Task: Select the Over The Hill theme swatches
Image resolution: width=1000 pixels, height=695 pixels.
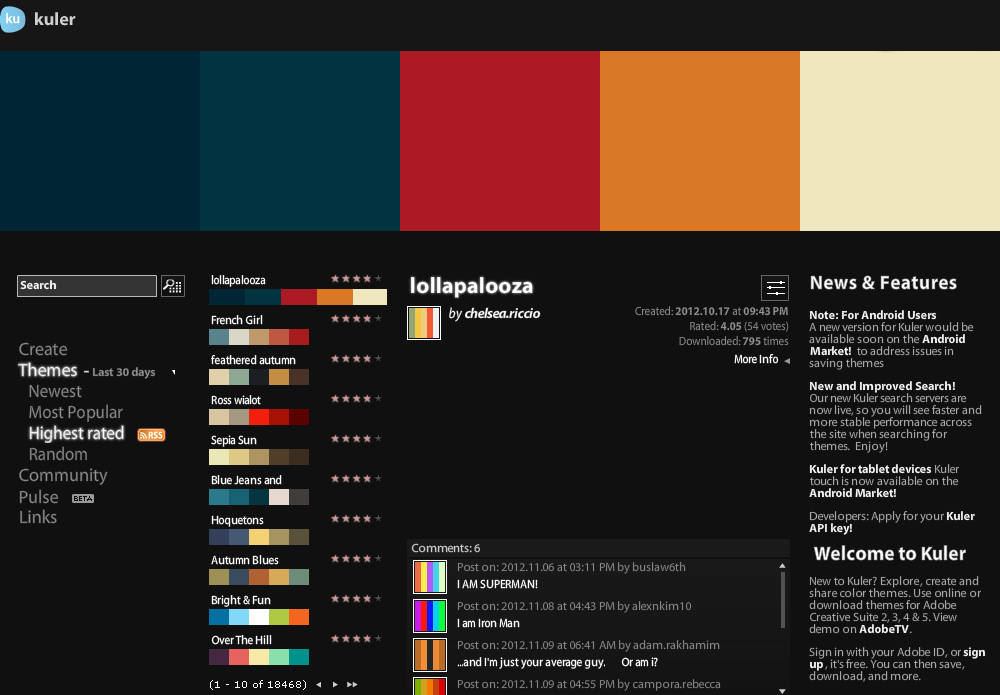Action: point(259,657)
